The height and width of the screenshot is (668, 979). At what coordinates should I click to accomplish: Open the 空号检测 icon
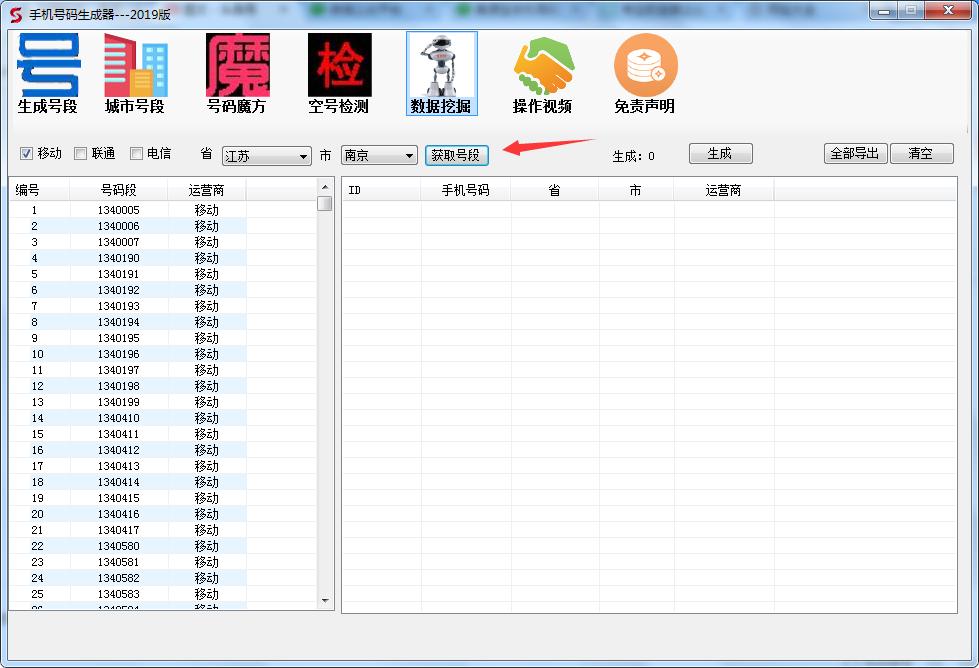339,73
